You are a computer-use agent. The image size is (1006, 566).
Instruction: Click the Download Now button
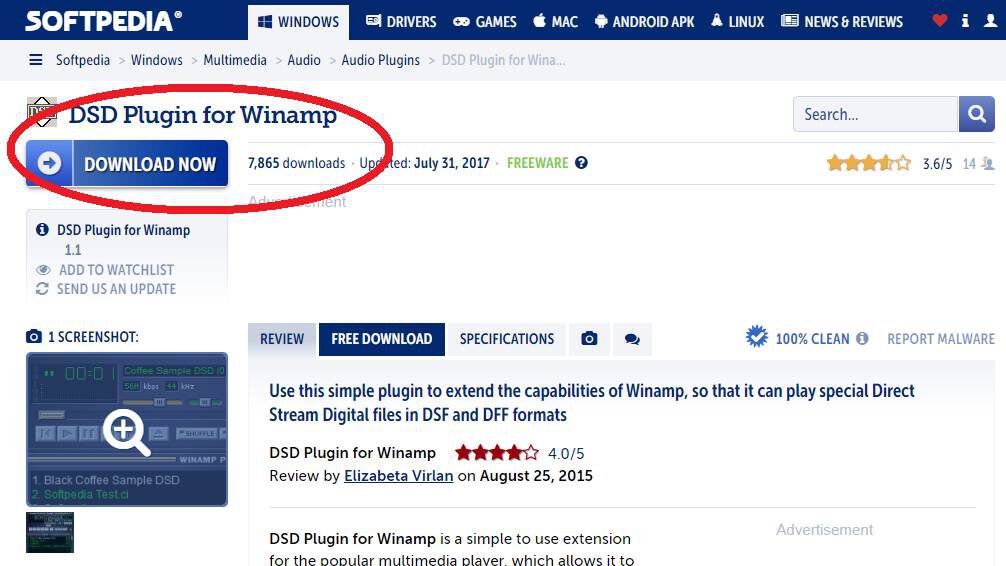click(x=127, y=164)
